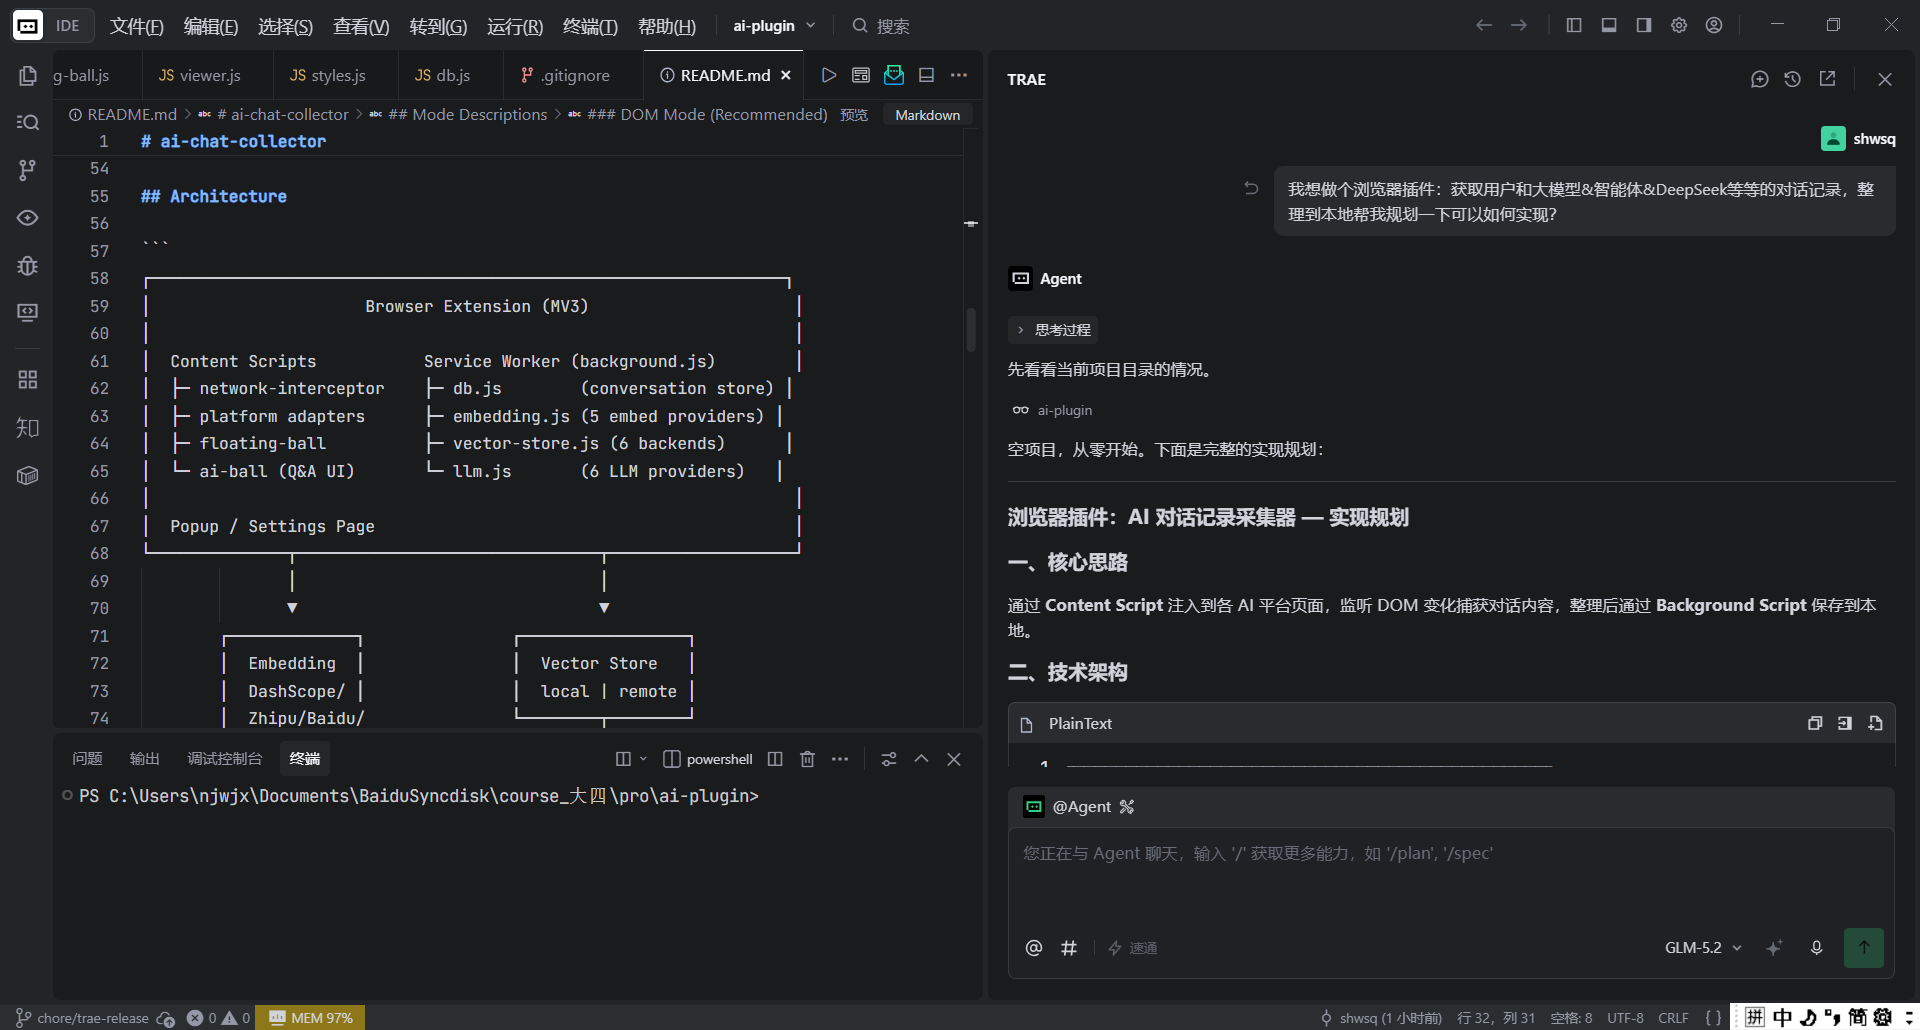Viewport: 1920px width, 1030px height.
Task: Open Source Control branch icon in sidebar
Action: (x=28, y=170)
